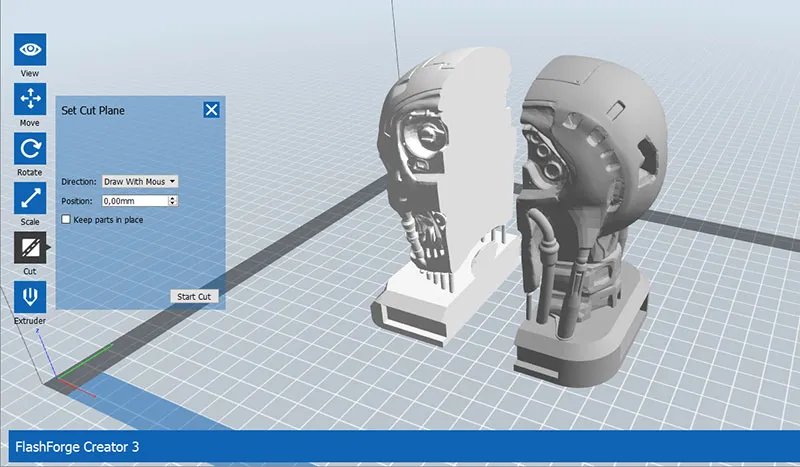
Task: Toggle the Cut tool icon
Action: click(30, 247)
